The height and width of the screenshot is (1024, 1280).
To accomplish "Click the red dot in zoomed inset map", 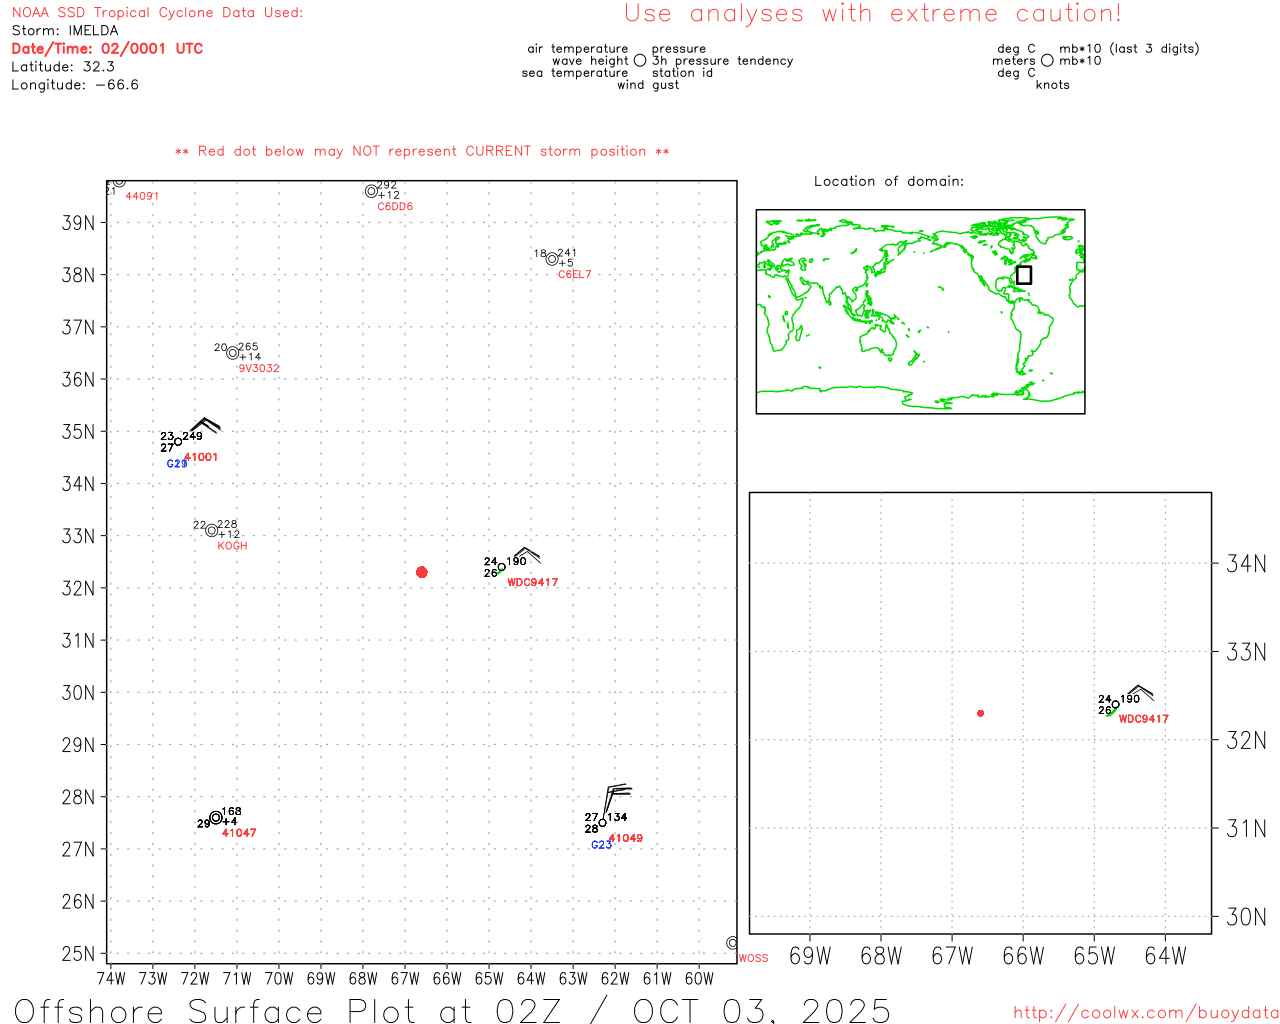I will tap(980, 713).
